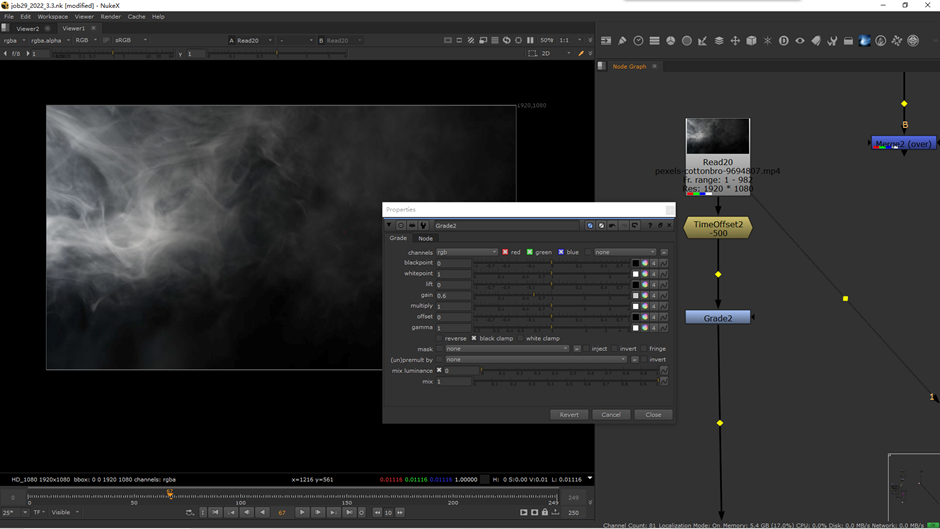The image size is (940, 529).
Task: Open the Image nodes toolbar menu
Action: 606,41
